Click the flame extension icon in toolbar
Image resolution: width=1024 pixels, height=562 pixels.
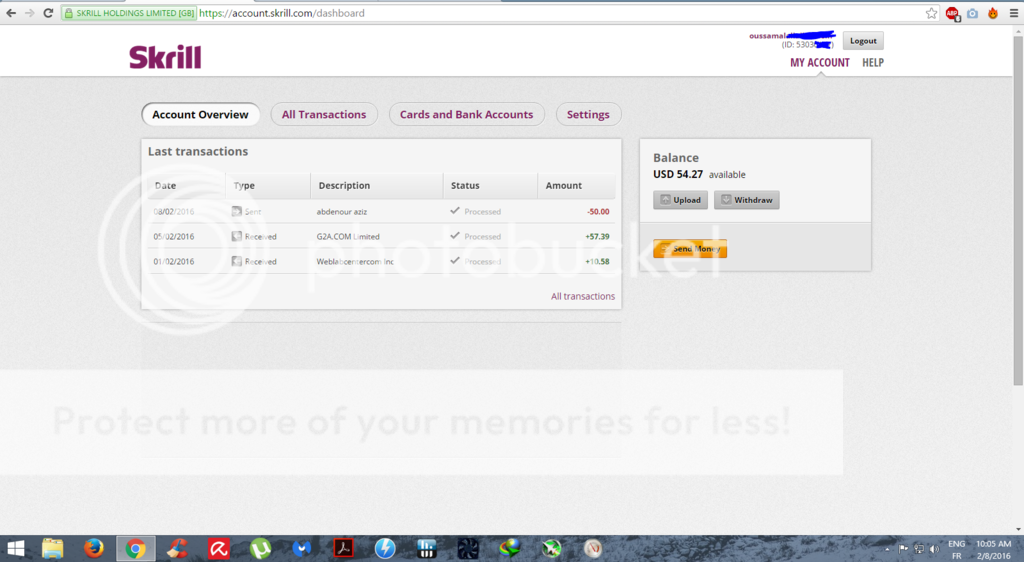point(993,13)
